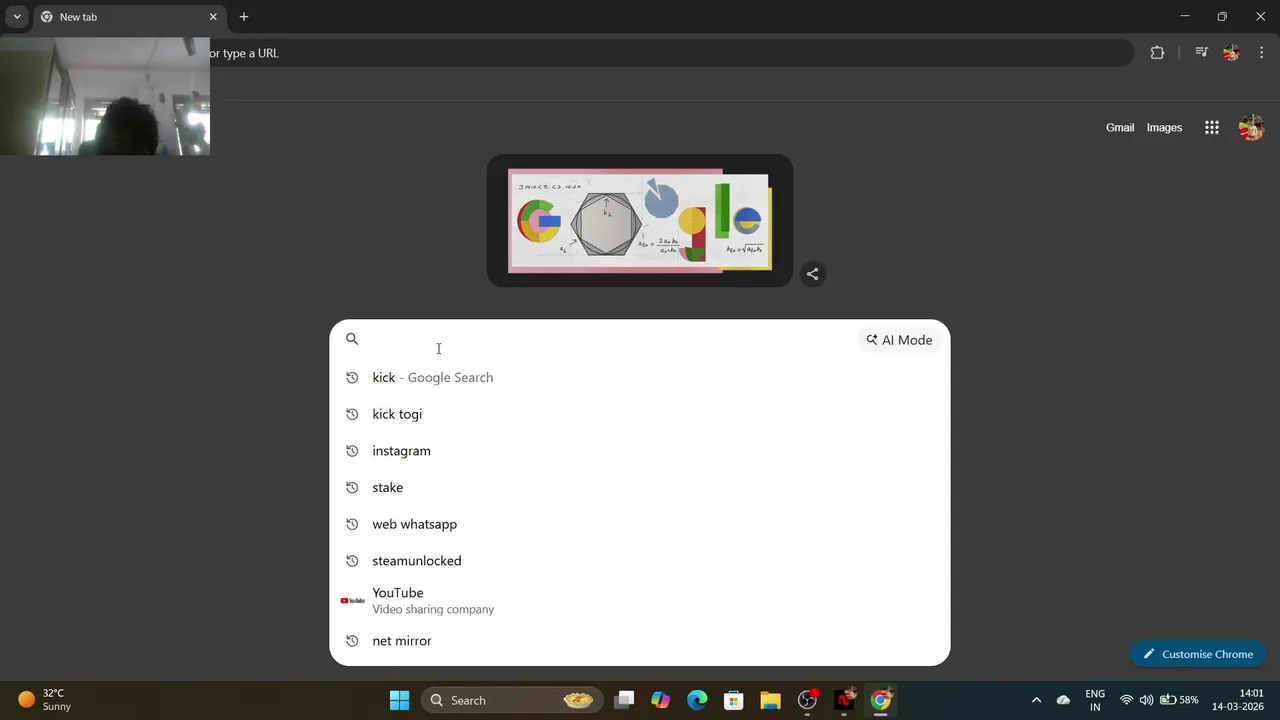Open the media controls icon in toolbar
The width and height of the screenshot is (1280, 720).
tap(1201, 53)
